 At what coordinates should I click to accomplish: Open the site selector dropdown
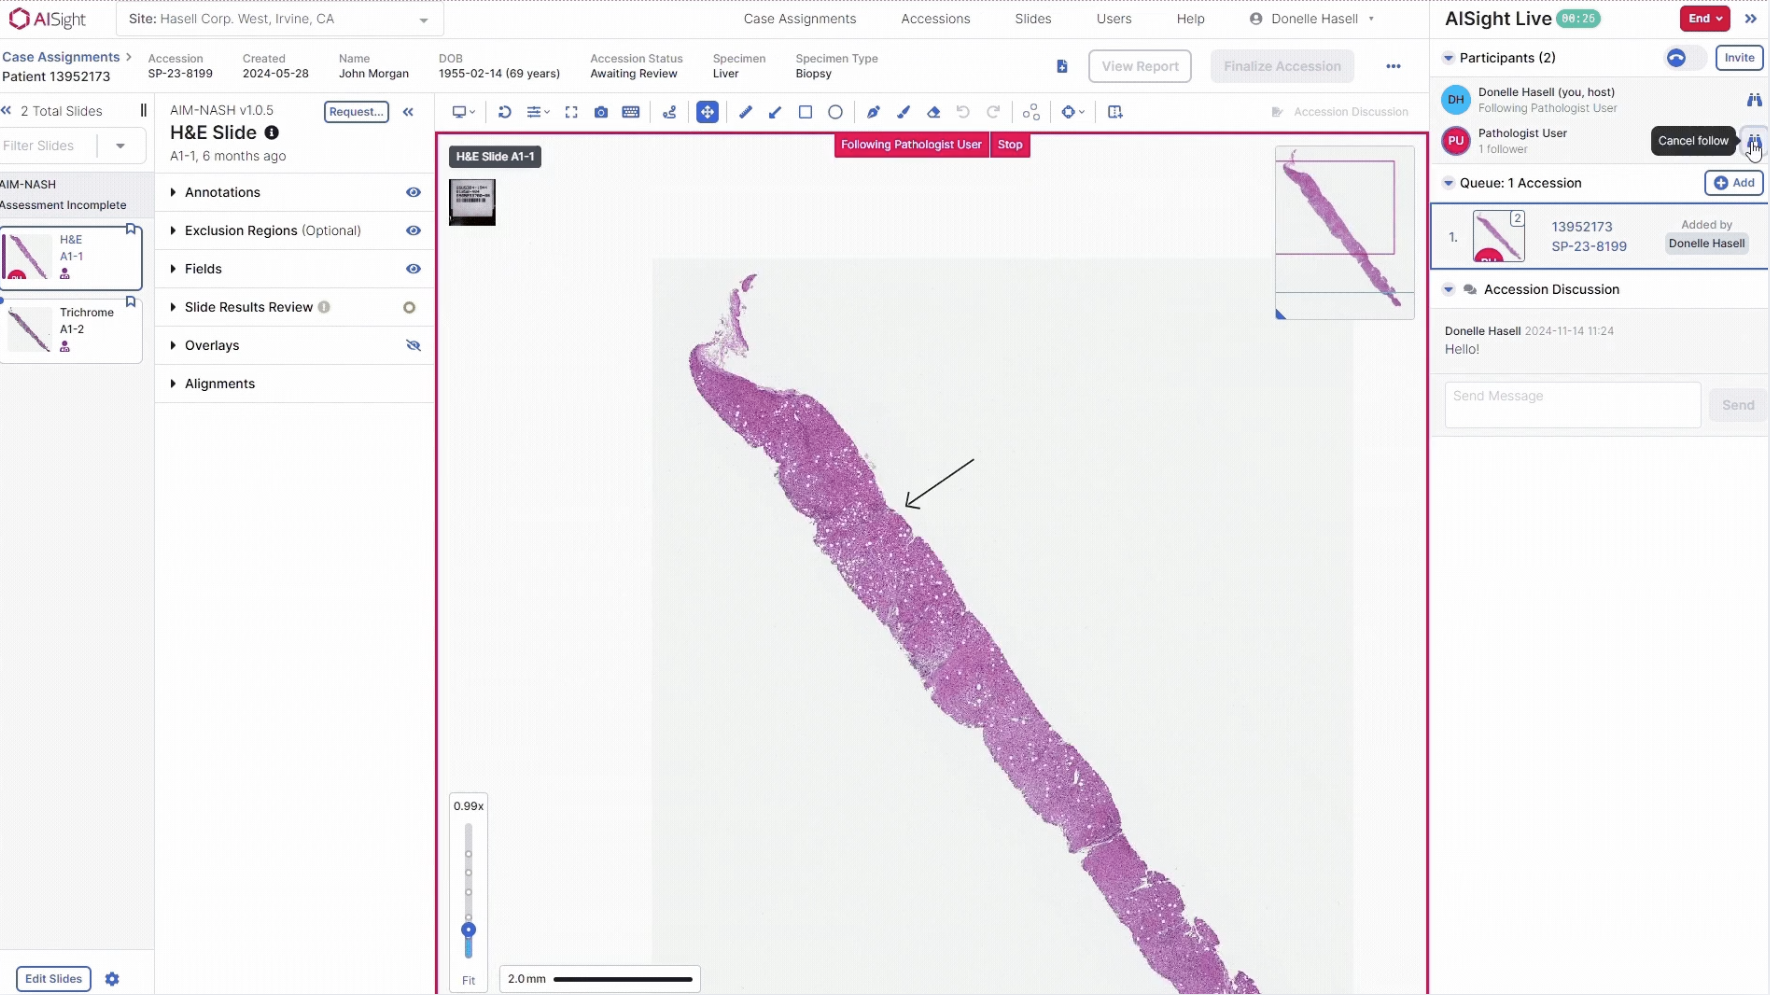tap(422, 18)
